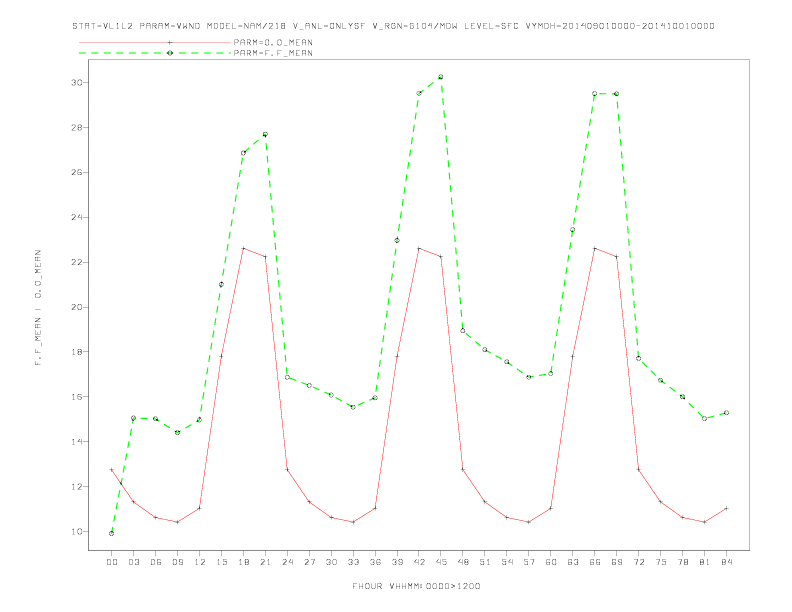Screen dimensions: 792x612
Task: Select the green data point at hour 66
Action: coord(595,93)
